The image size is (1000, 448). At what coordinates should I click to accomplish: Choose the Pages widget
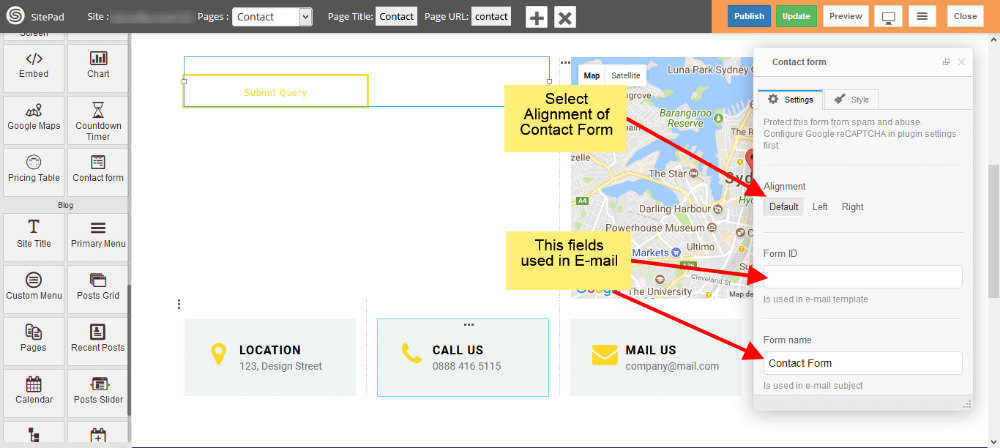(x=34, y=341)
